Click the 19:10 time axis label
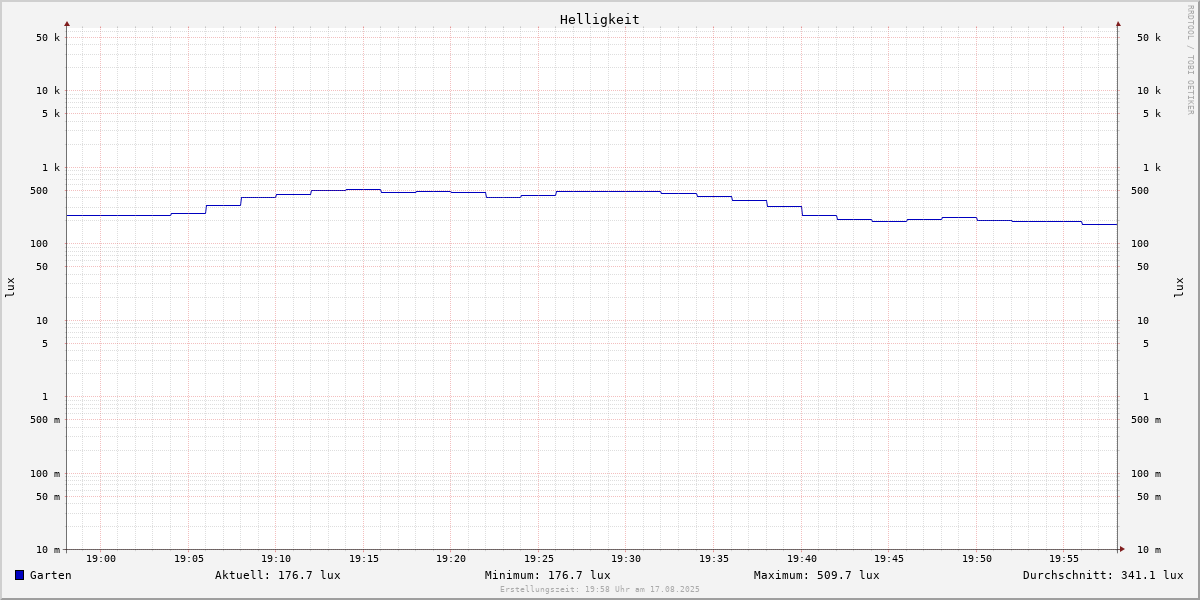The height and width of the screenshot is (600, 1200). (276, 559)
